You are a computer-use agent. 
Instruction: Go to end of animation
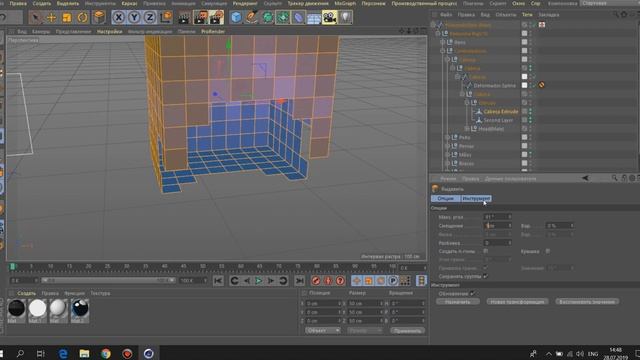300,280
